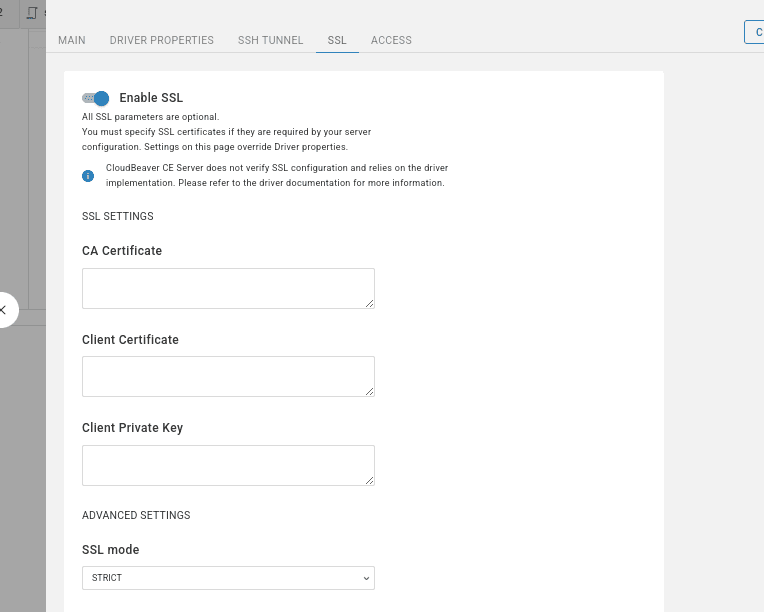Click inside the CA Certificate text area
The image size is (764, 612).
coord(228,288)
